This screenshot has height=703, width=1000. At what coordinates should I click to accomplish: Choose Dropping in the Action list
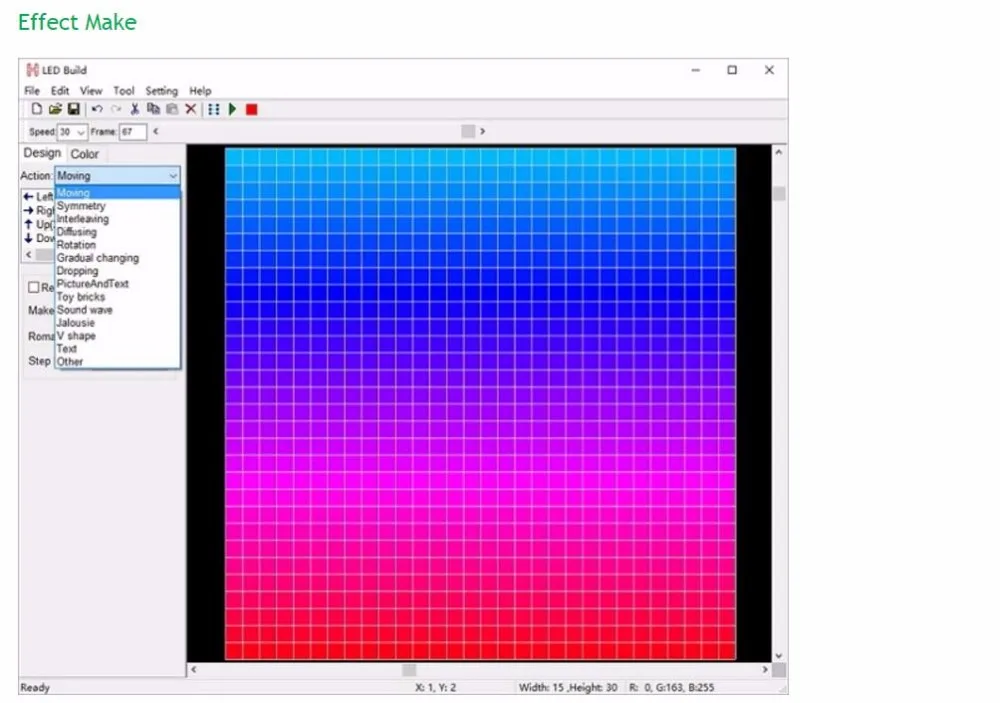117,270
